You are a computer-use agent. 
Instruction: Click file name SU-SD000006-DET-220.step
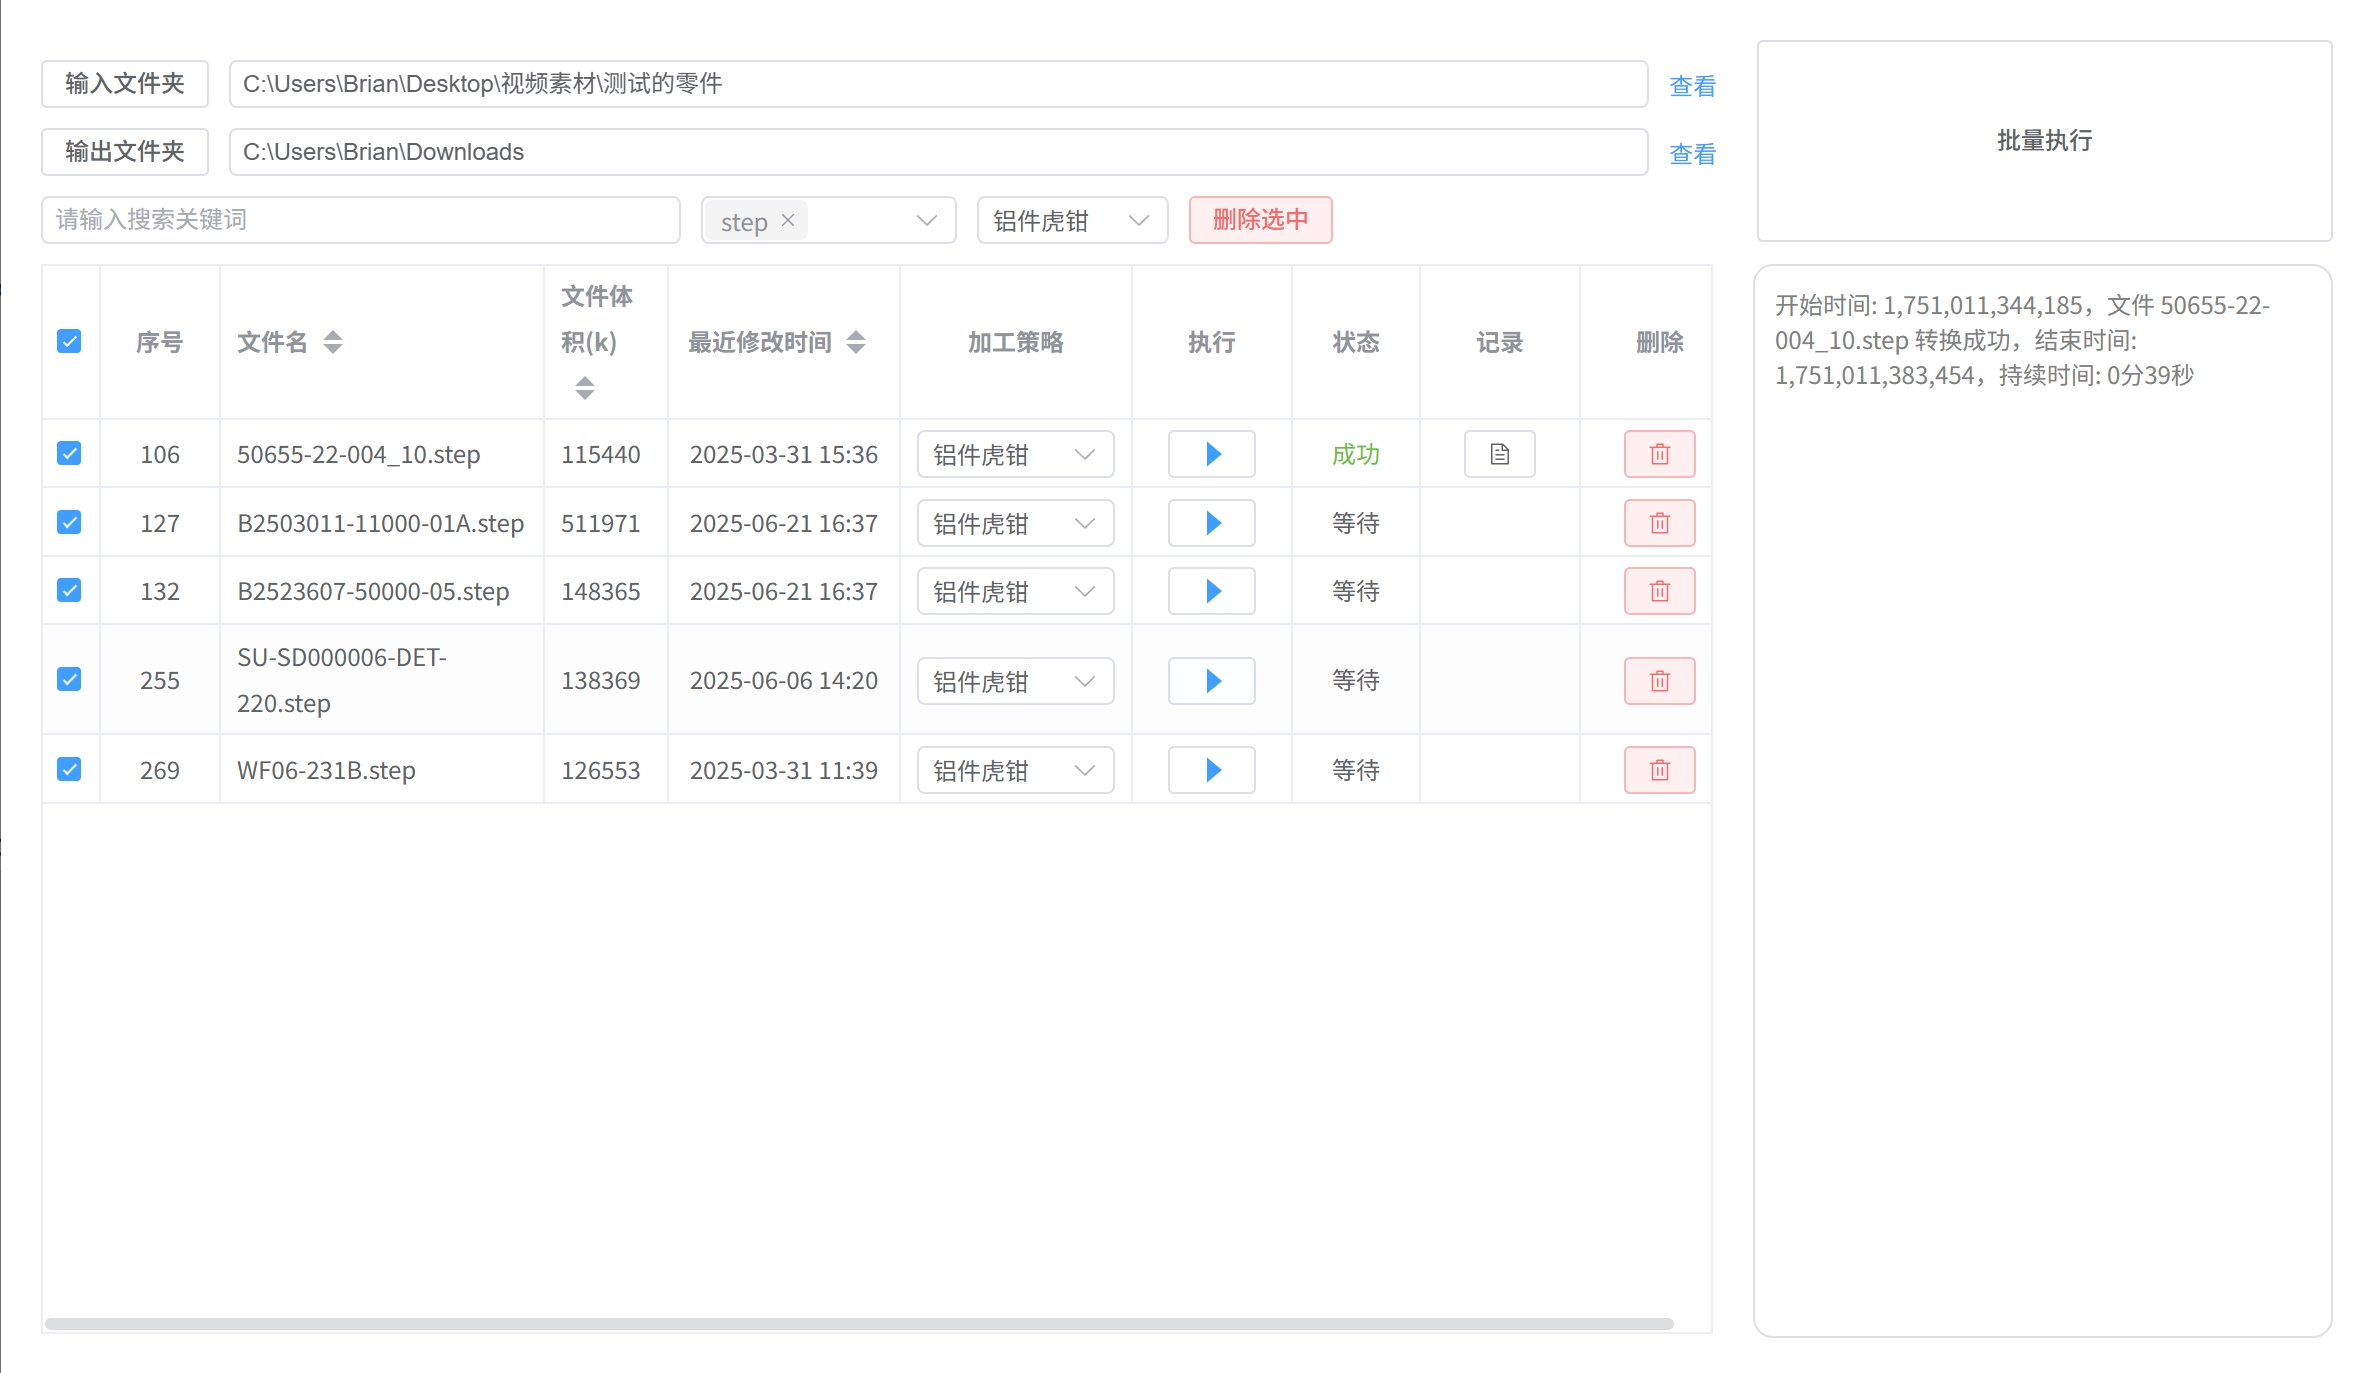342,680
